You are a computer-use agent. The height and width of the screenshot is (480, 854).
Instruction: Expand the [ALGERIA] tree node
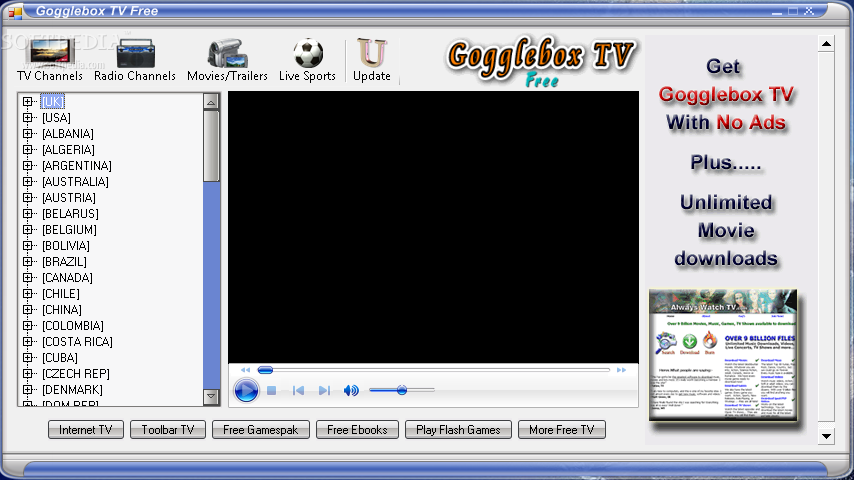pyautogui.click(x=27, y=149)
